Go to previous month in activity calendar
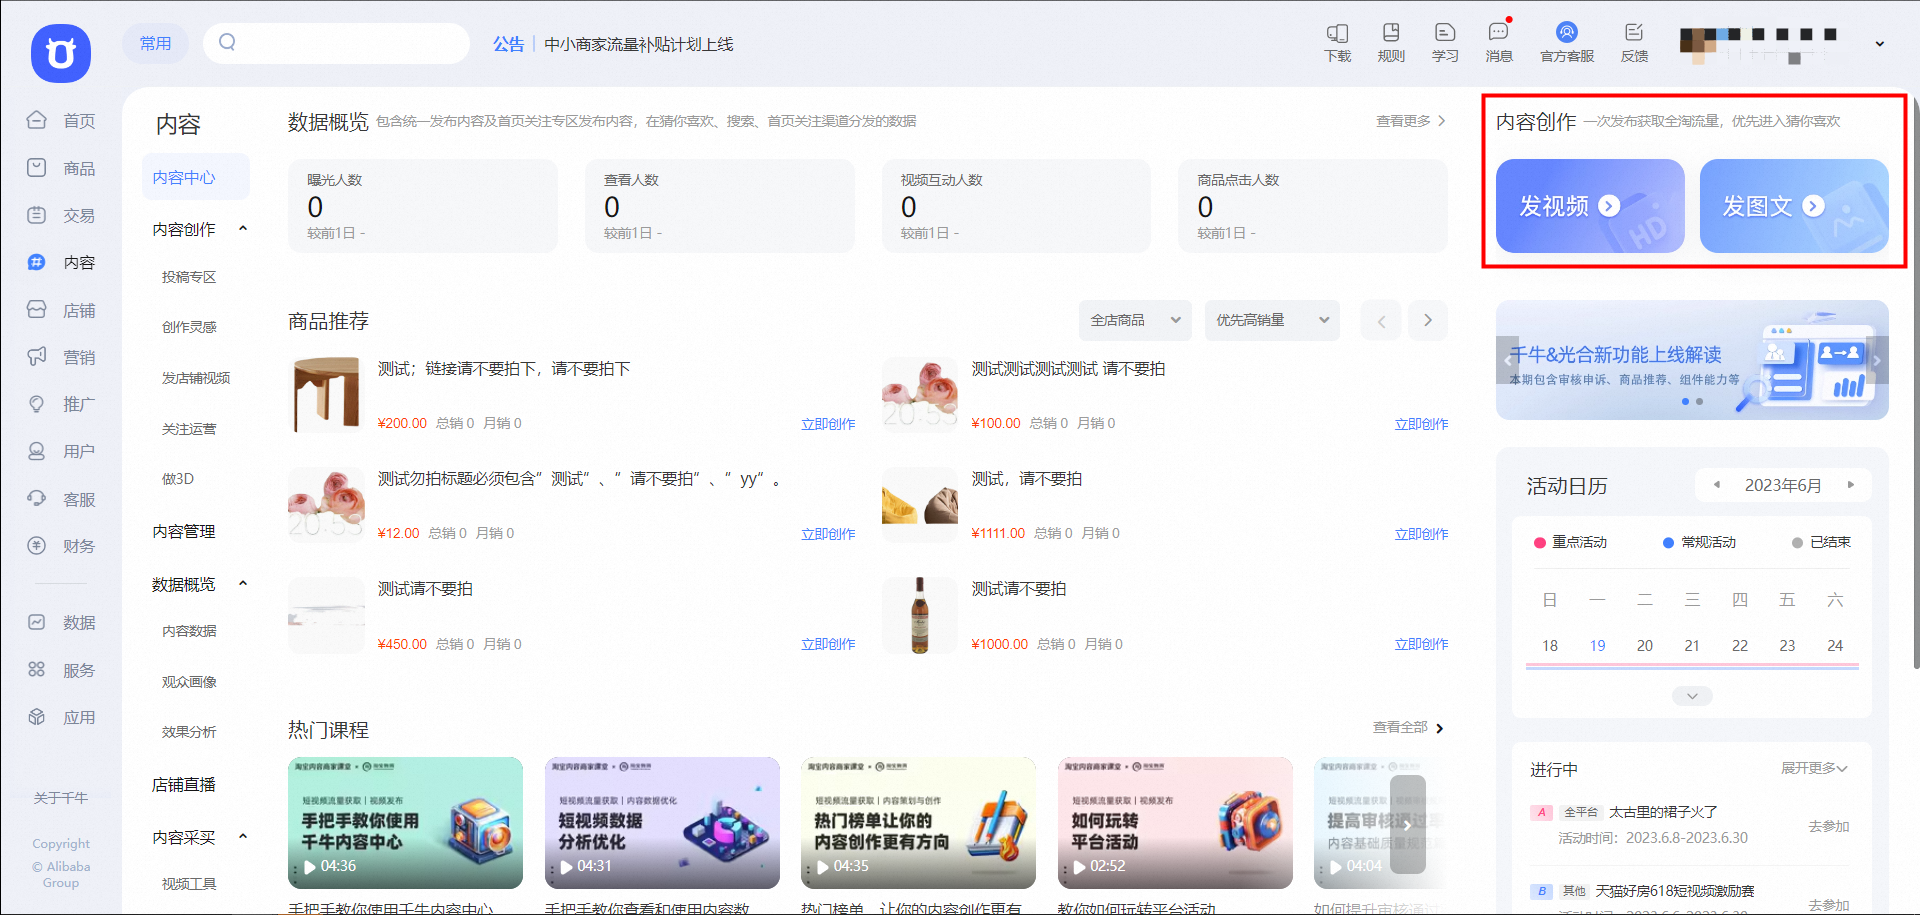This screenshot has height=915, width=1920. click(1717, 485)
